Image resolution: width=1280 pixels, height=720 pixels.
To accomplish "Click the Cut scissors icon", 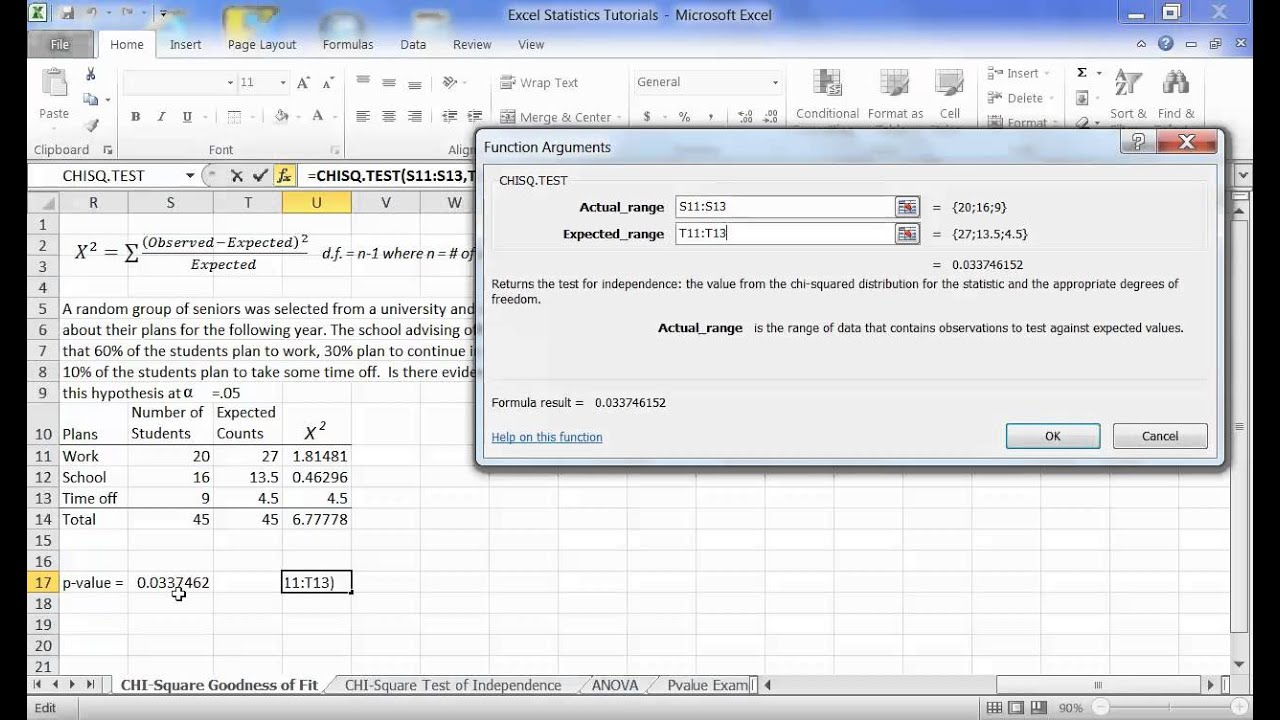I will [x=91, y=74].
